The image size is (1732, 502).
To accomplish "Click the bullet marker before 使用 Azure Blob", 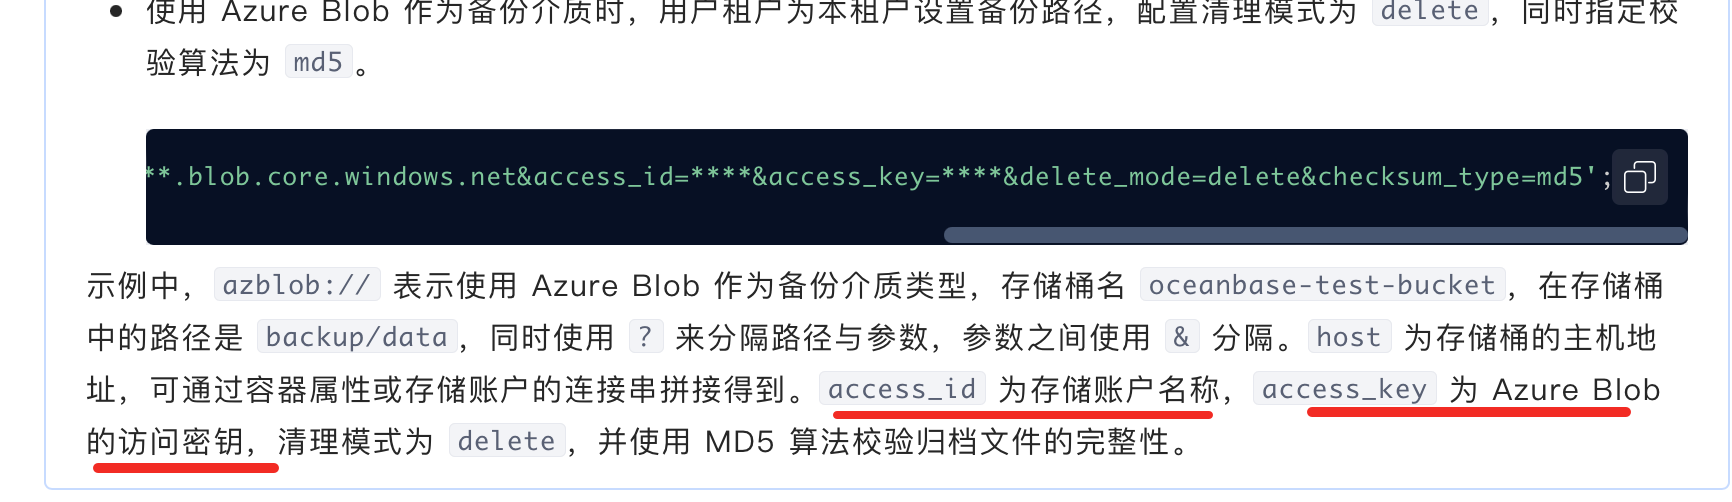I will (116, 12).
